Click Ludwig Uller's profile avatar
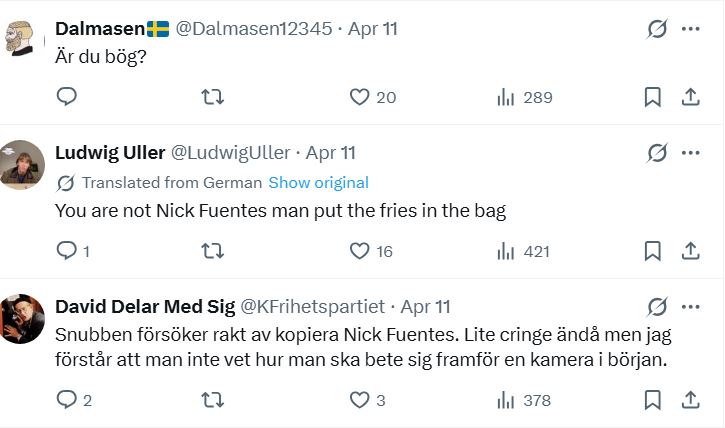The image size is (725, 428). [x=23, y=166]
